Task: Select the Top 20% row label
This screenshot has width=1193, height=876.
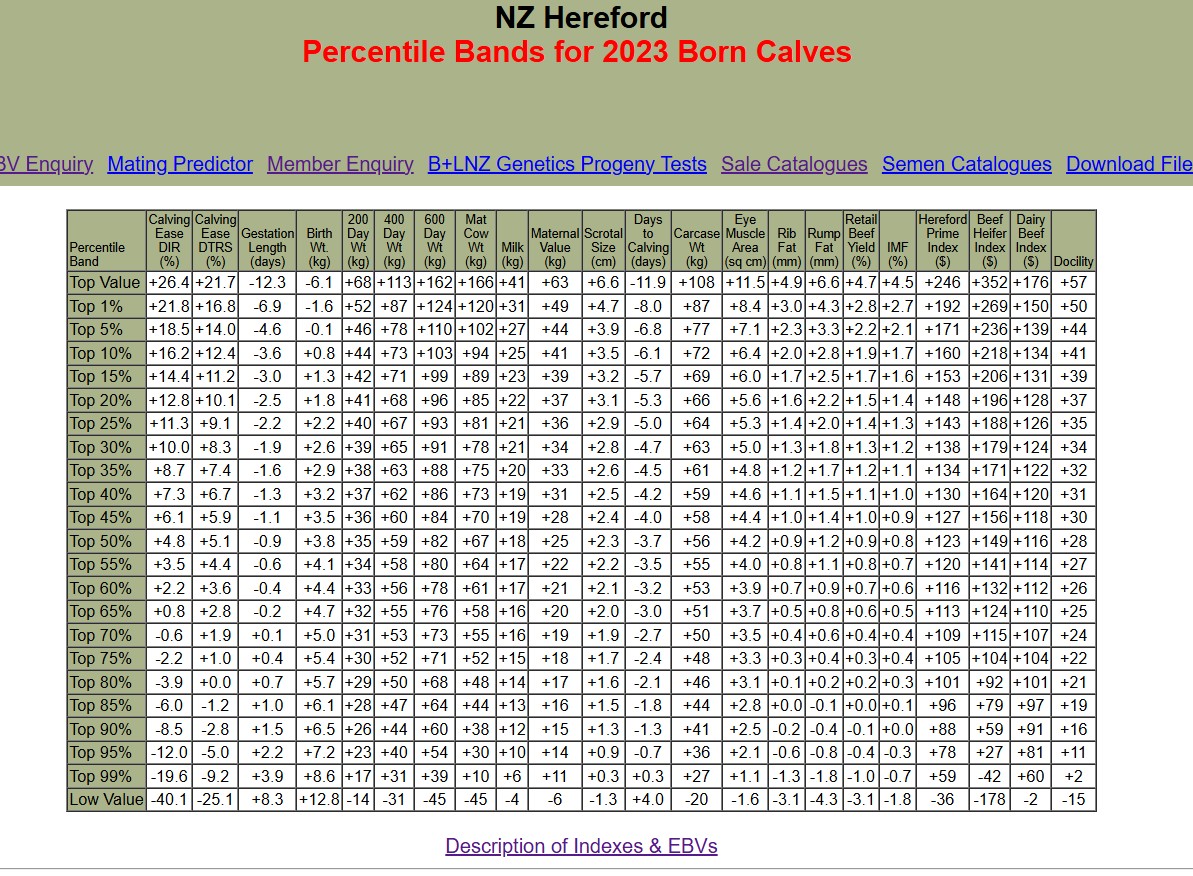Action: [x=107, y=400]
